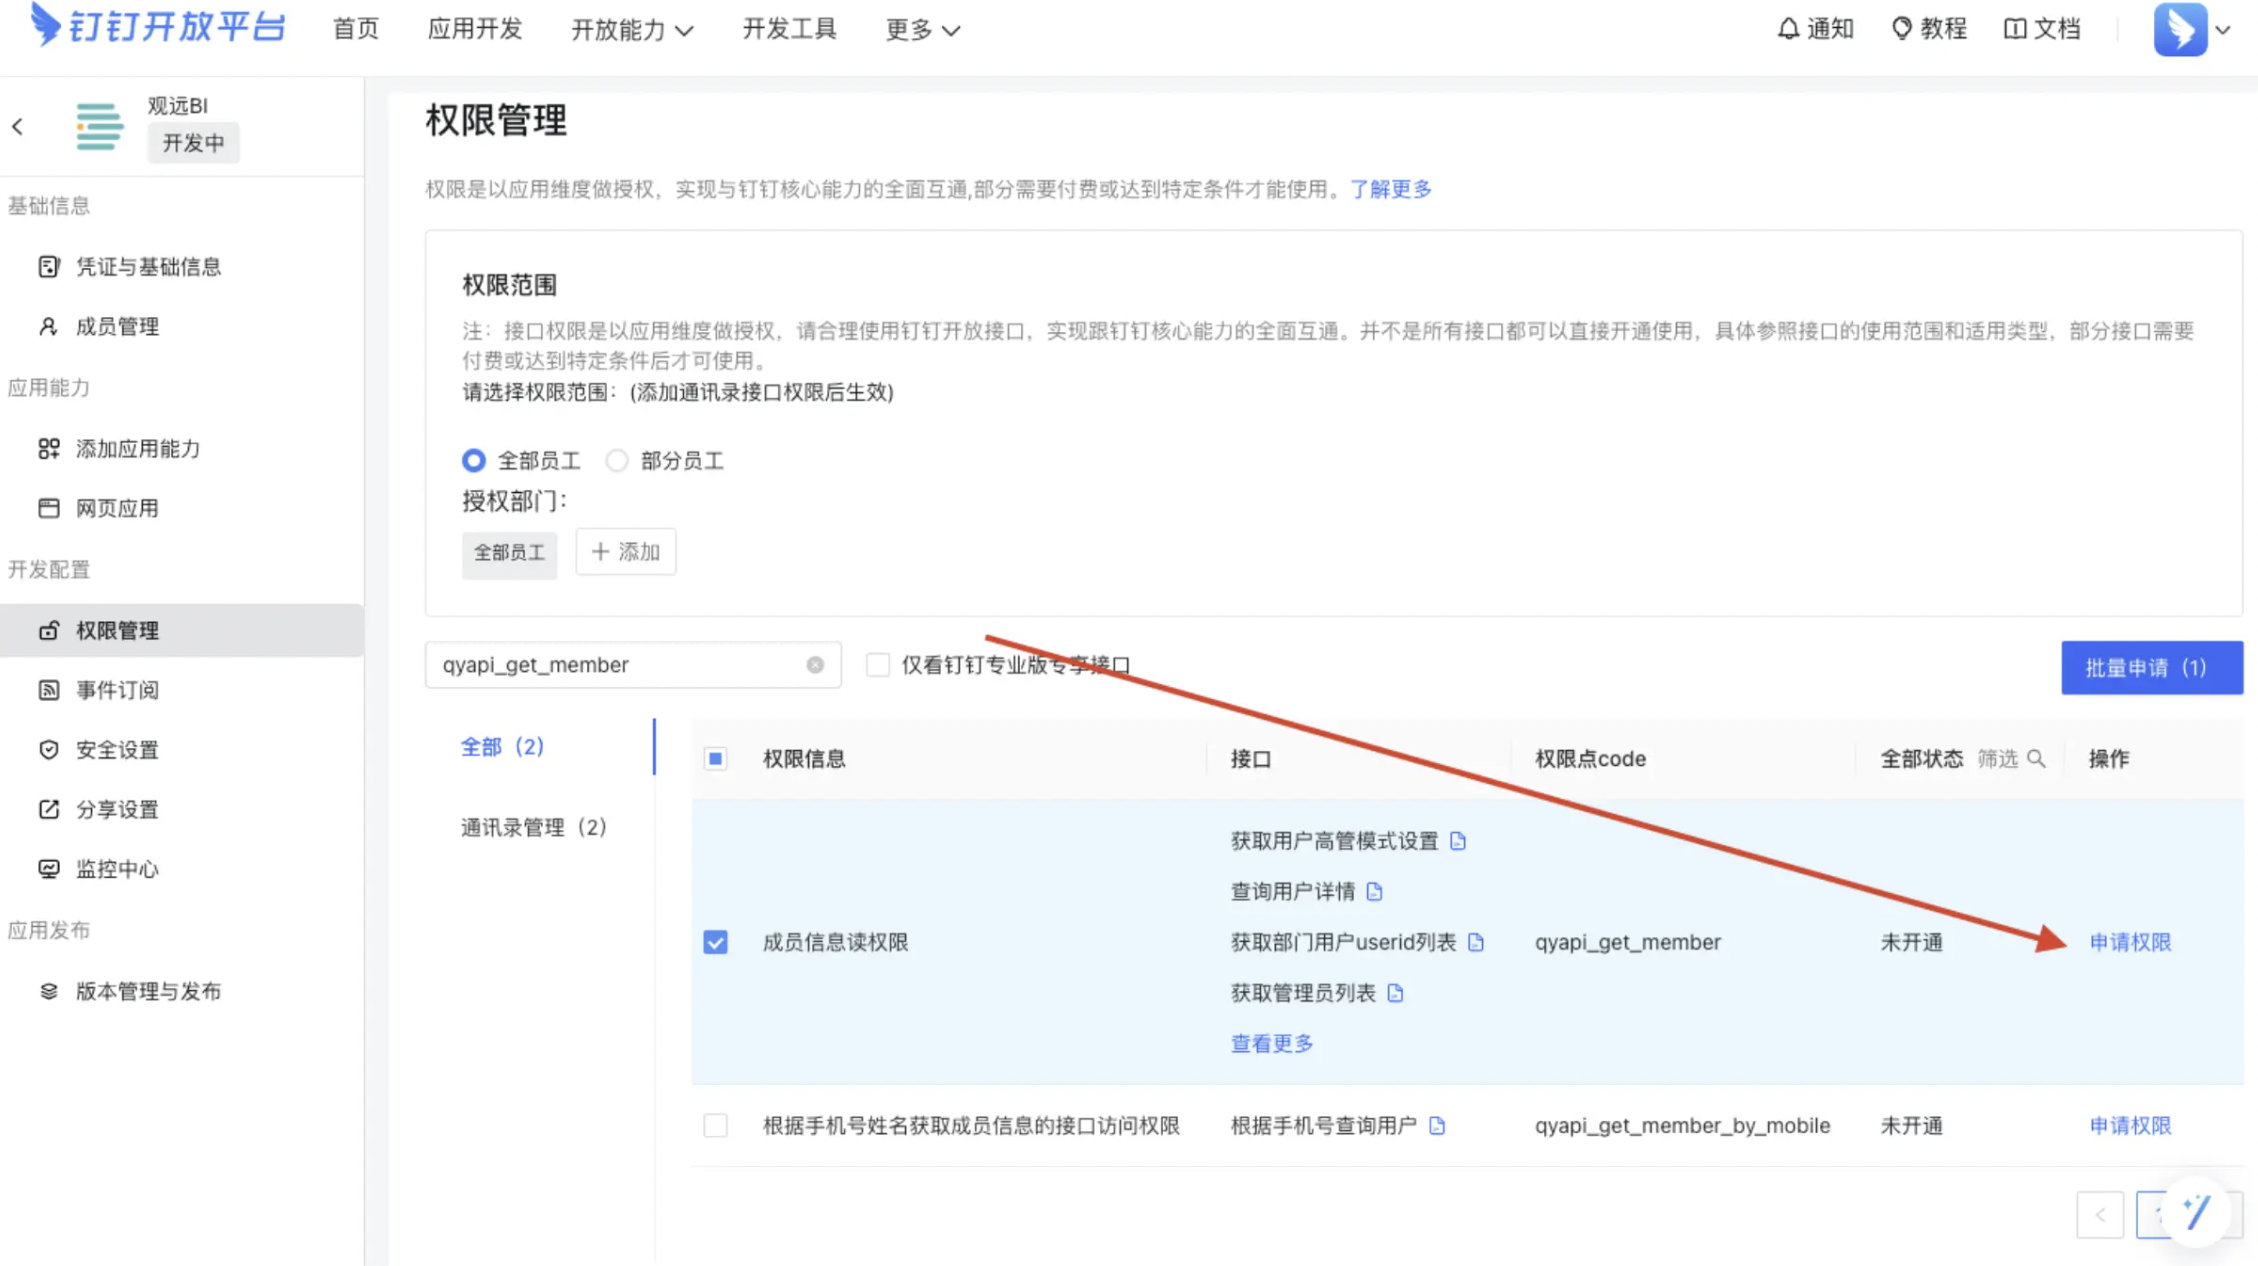This screenshot has height=1266, width=2258.
Task: Click 网页应用 window icon
Action: 49,508
